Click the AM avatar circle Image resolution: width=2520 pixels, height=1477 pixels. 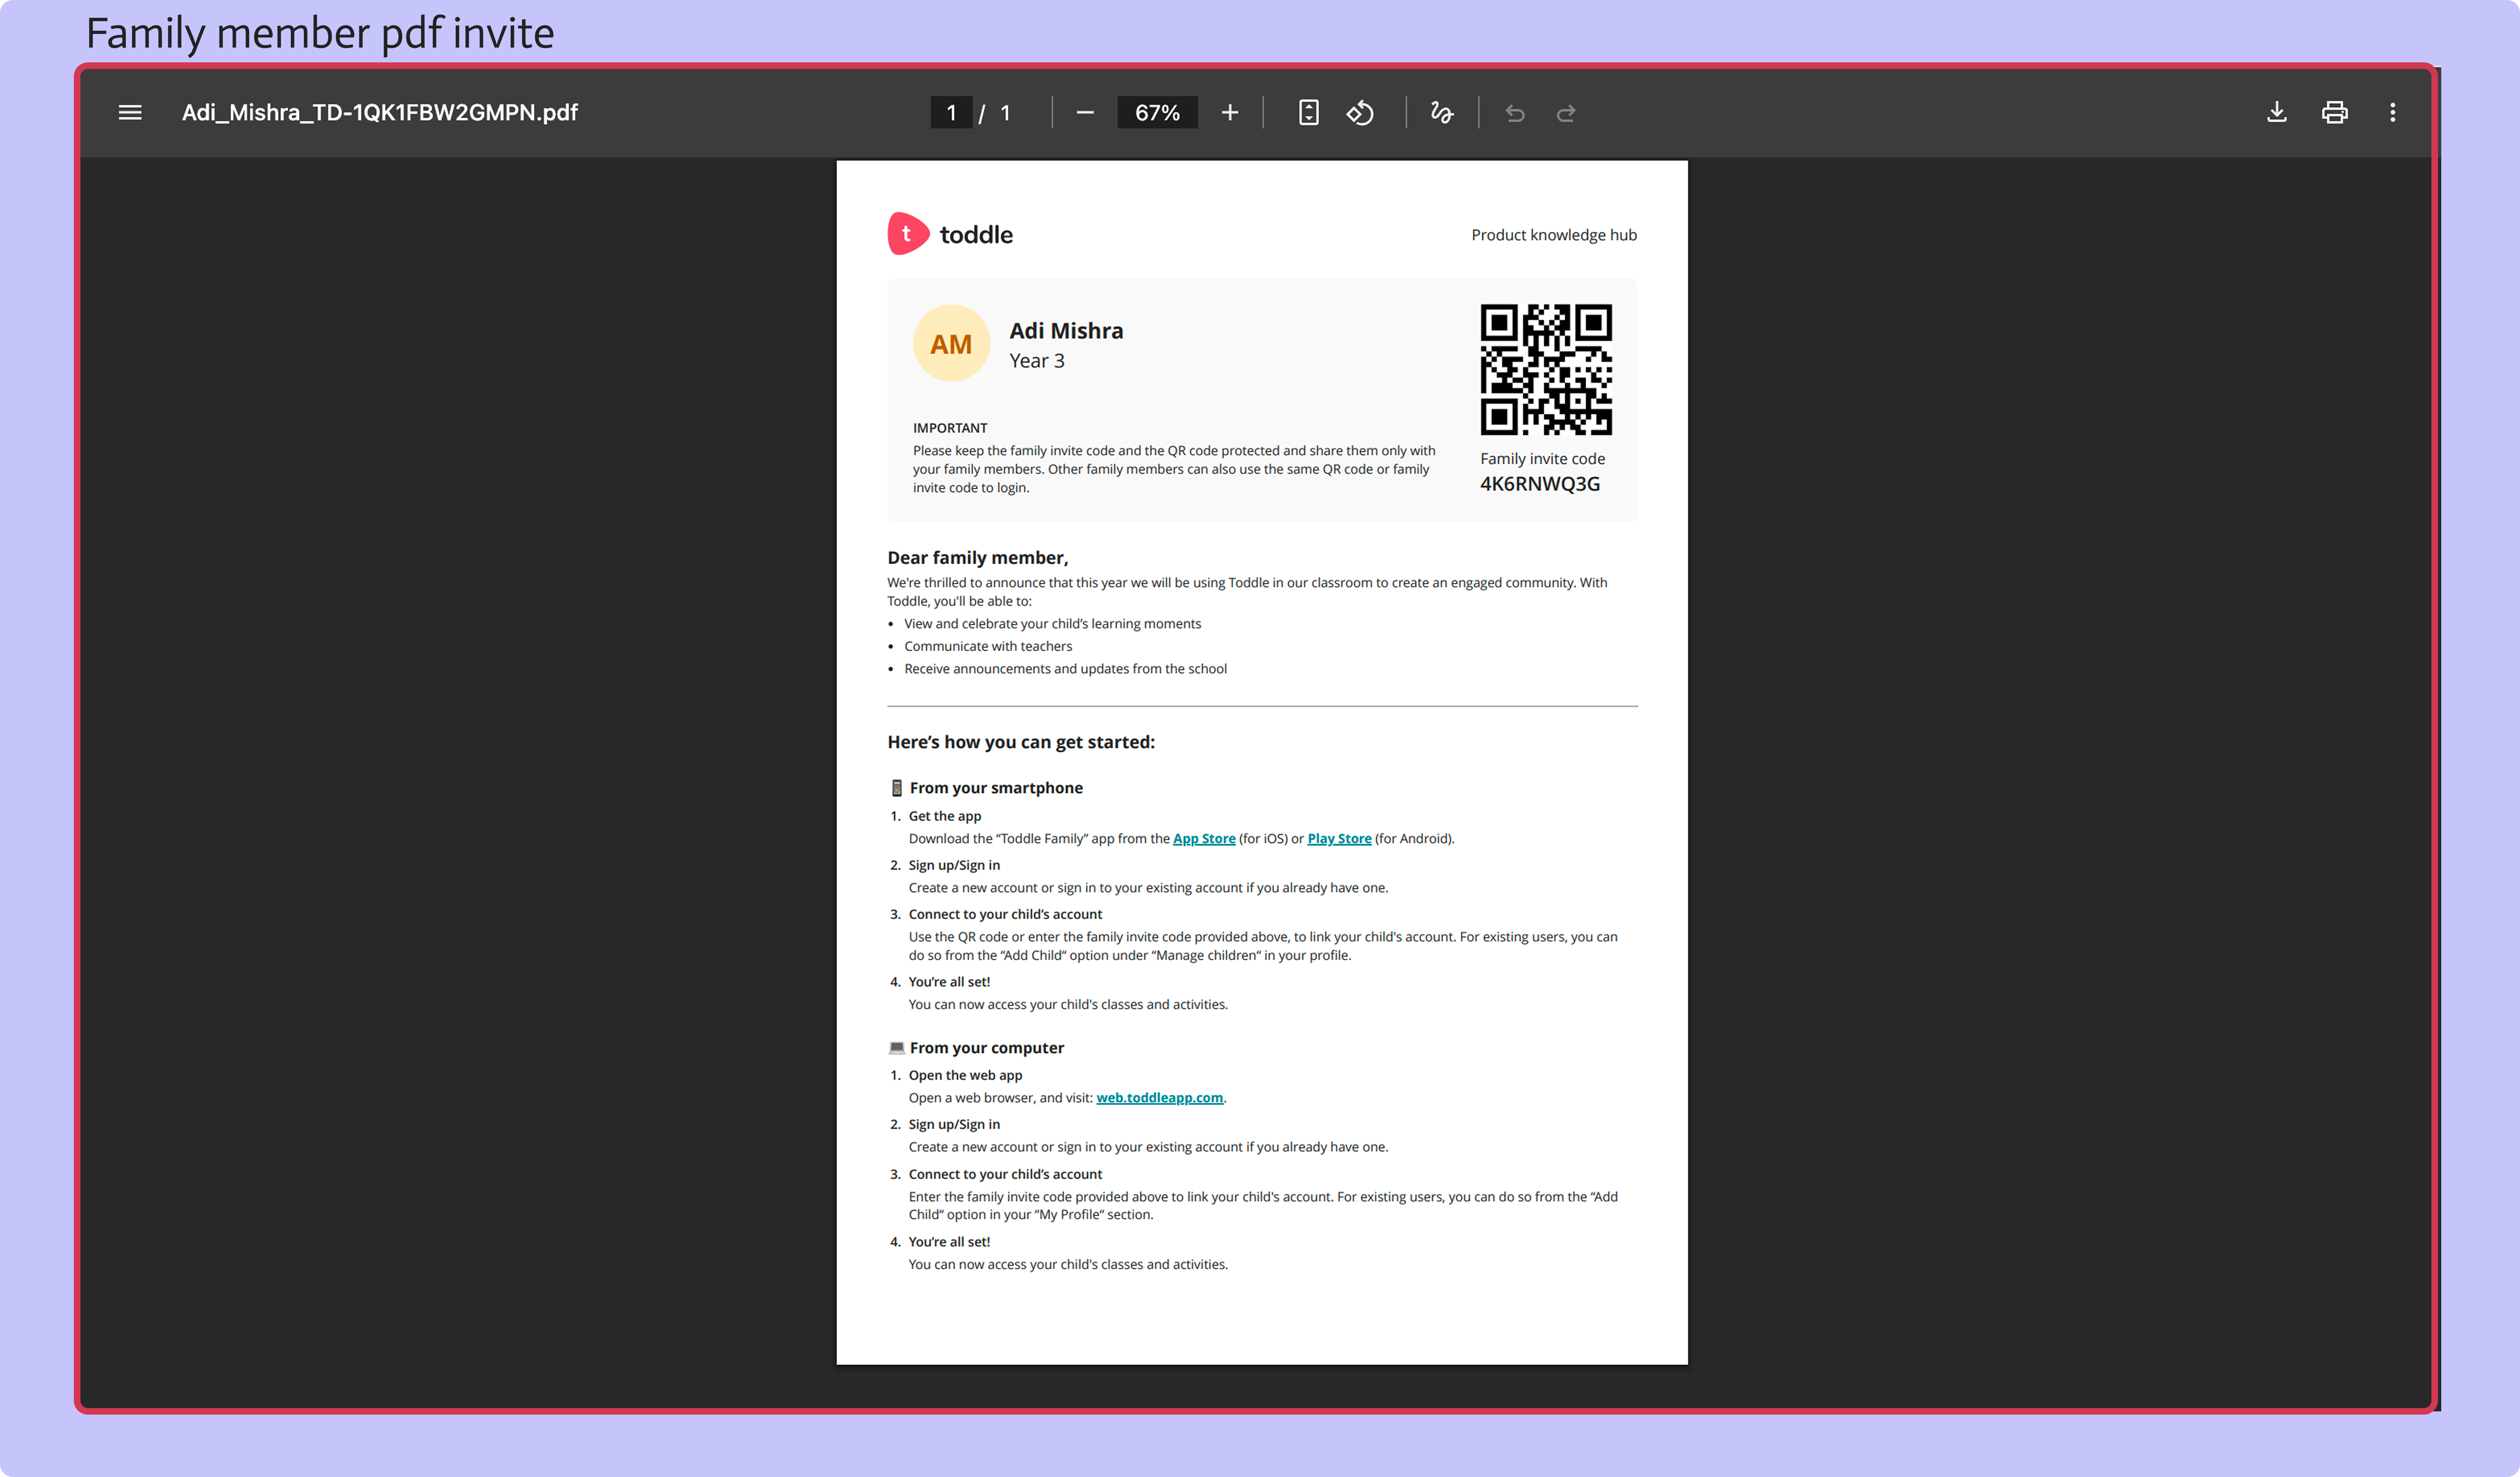[x=951, y=344]
